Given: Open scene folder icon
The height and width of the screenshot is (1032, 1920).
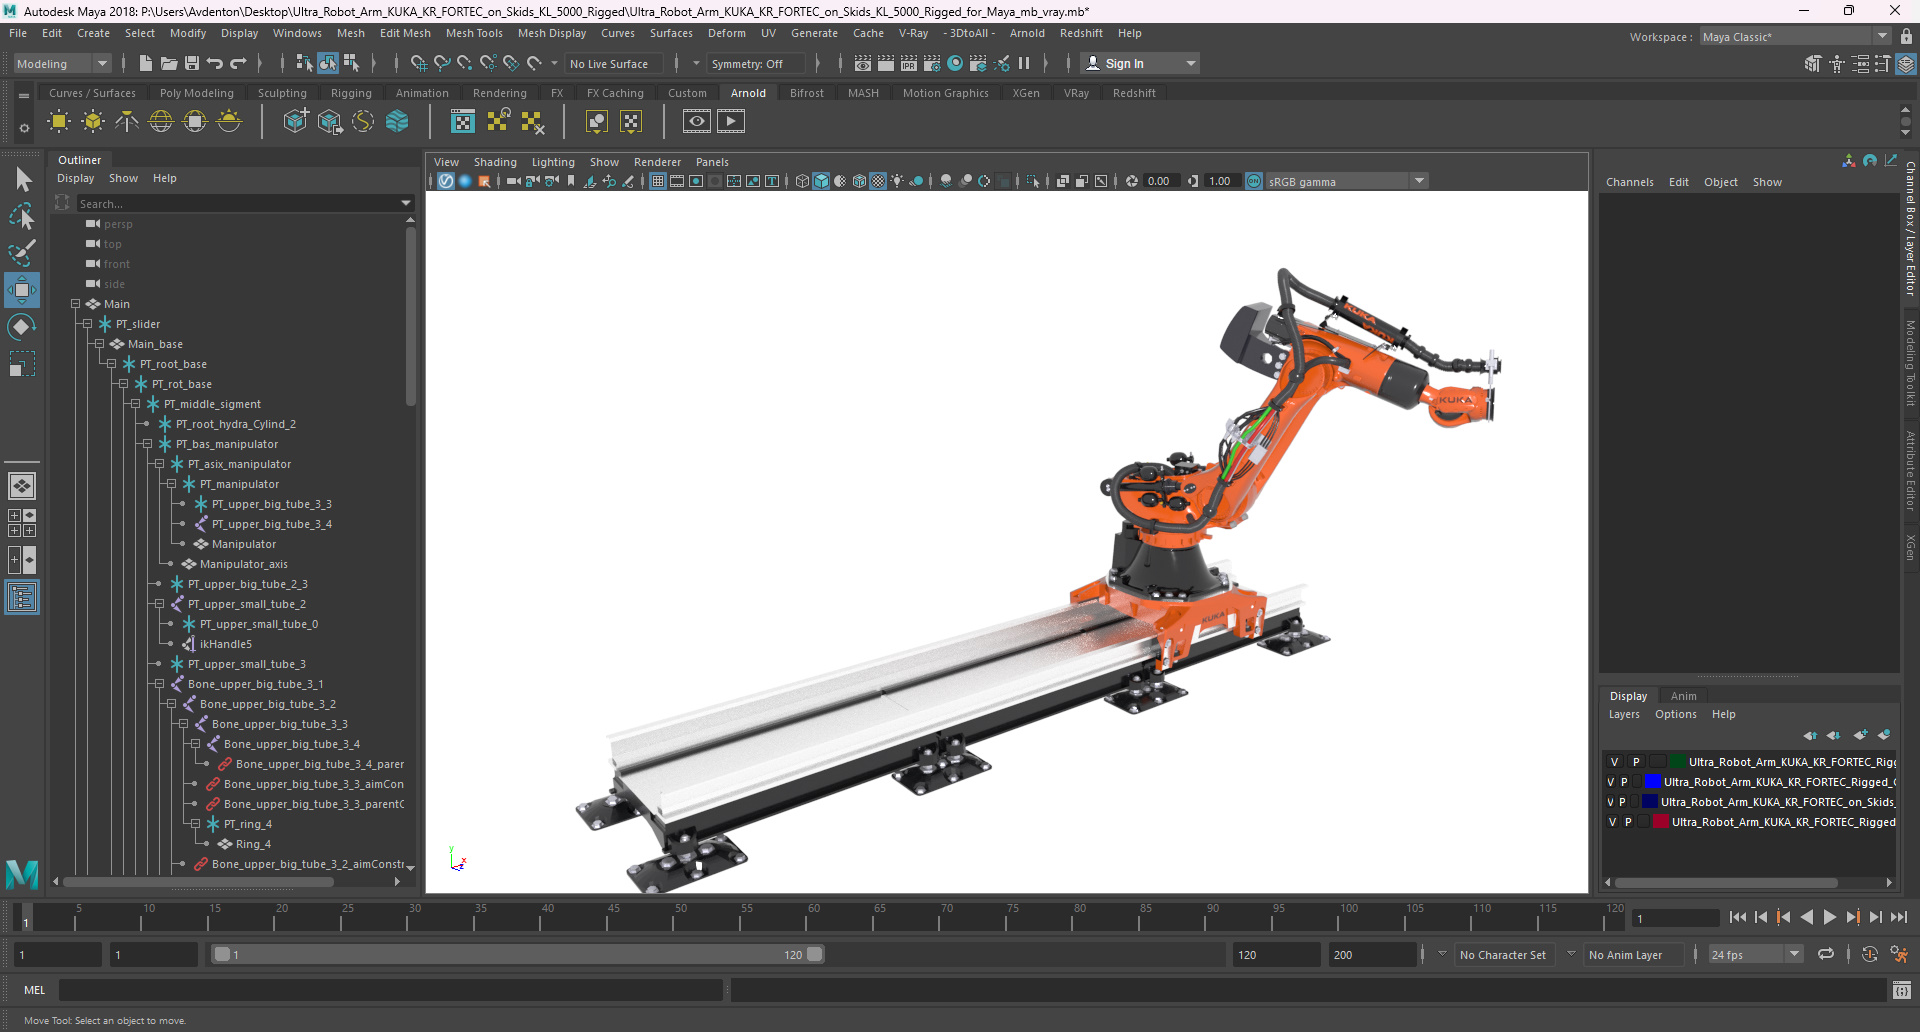Looking at the screenshot, I should [168, 63].
